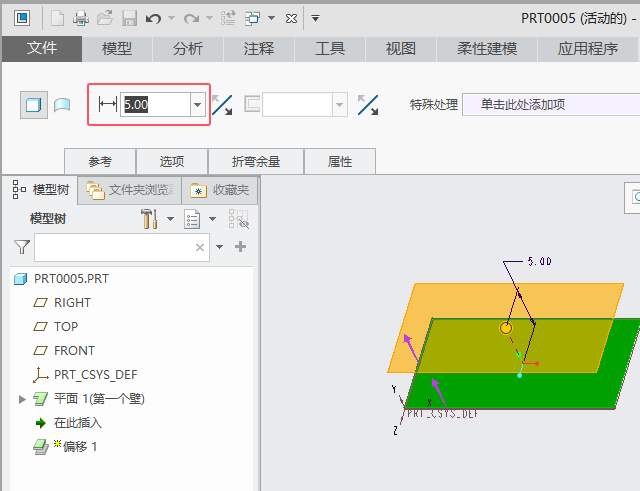Open the customize quick access toolbar dropdown
Image resolution: width=640 pixels, height=491 pixels.
316,18
